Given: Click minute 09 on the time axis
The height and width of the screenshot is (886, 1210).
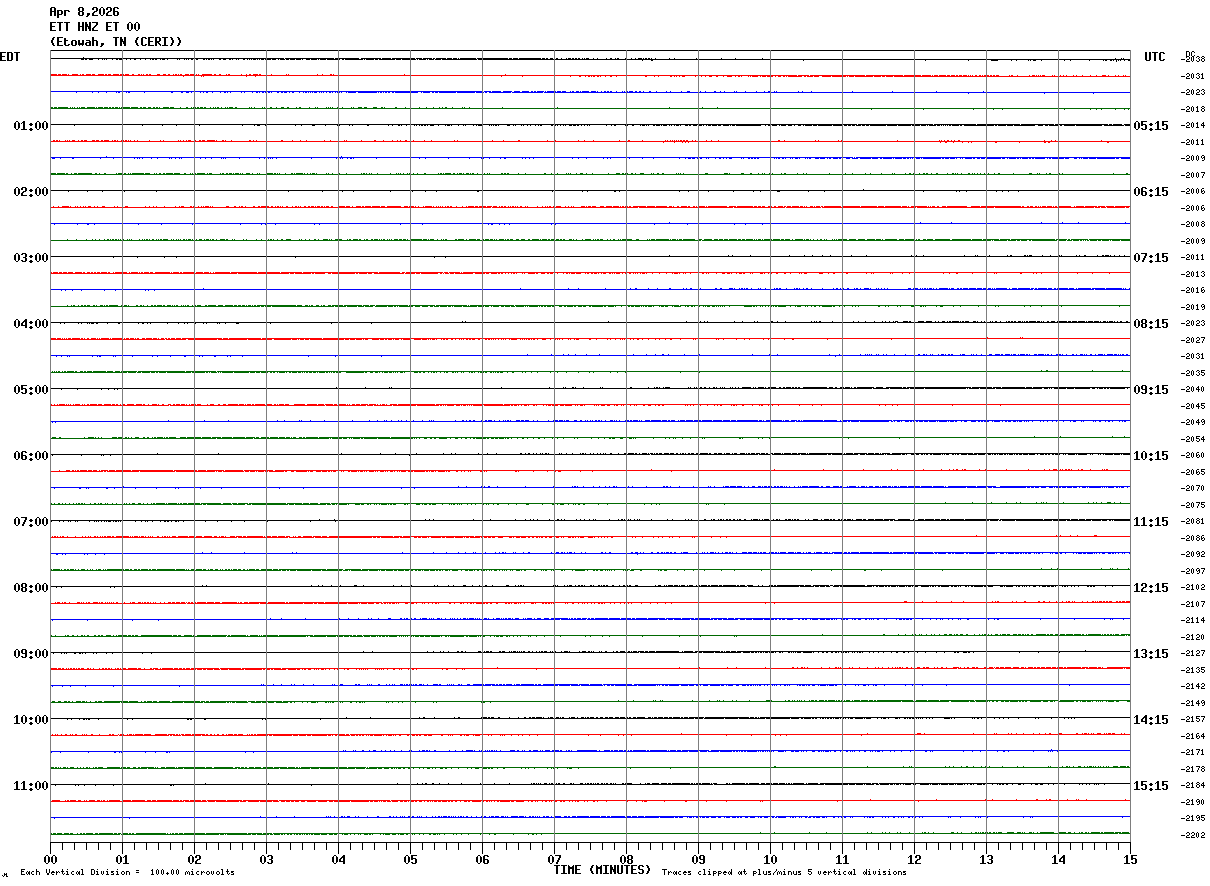Looking at the screenshot, I should 698,859.
